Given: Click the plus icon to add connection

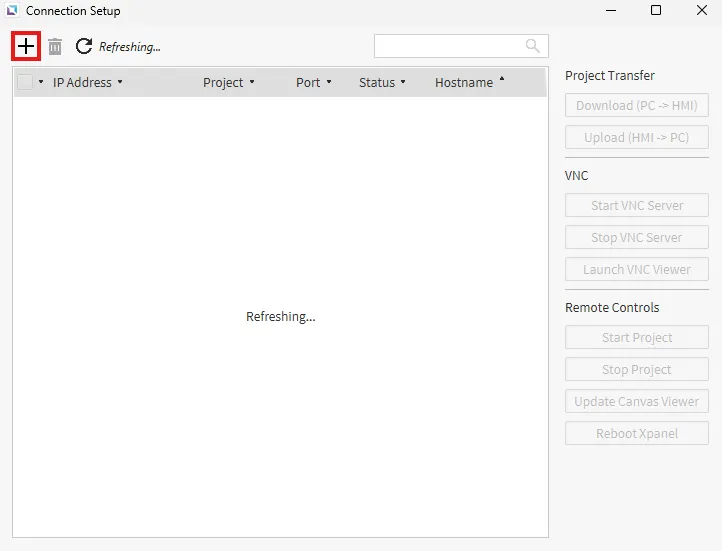Looking at the screenshot, I should tap(26, 46).
